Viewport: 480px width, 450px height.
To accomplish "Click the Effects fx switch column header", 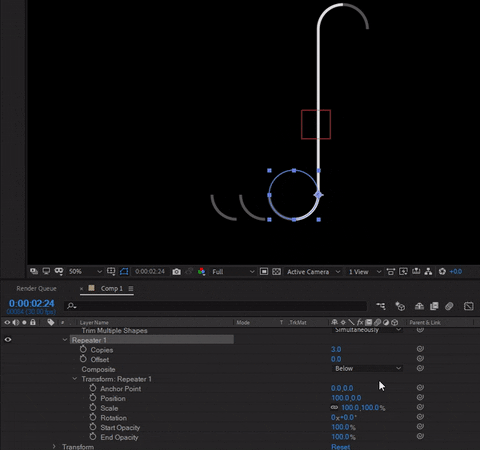I will tap(360, 322).
